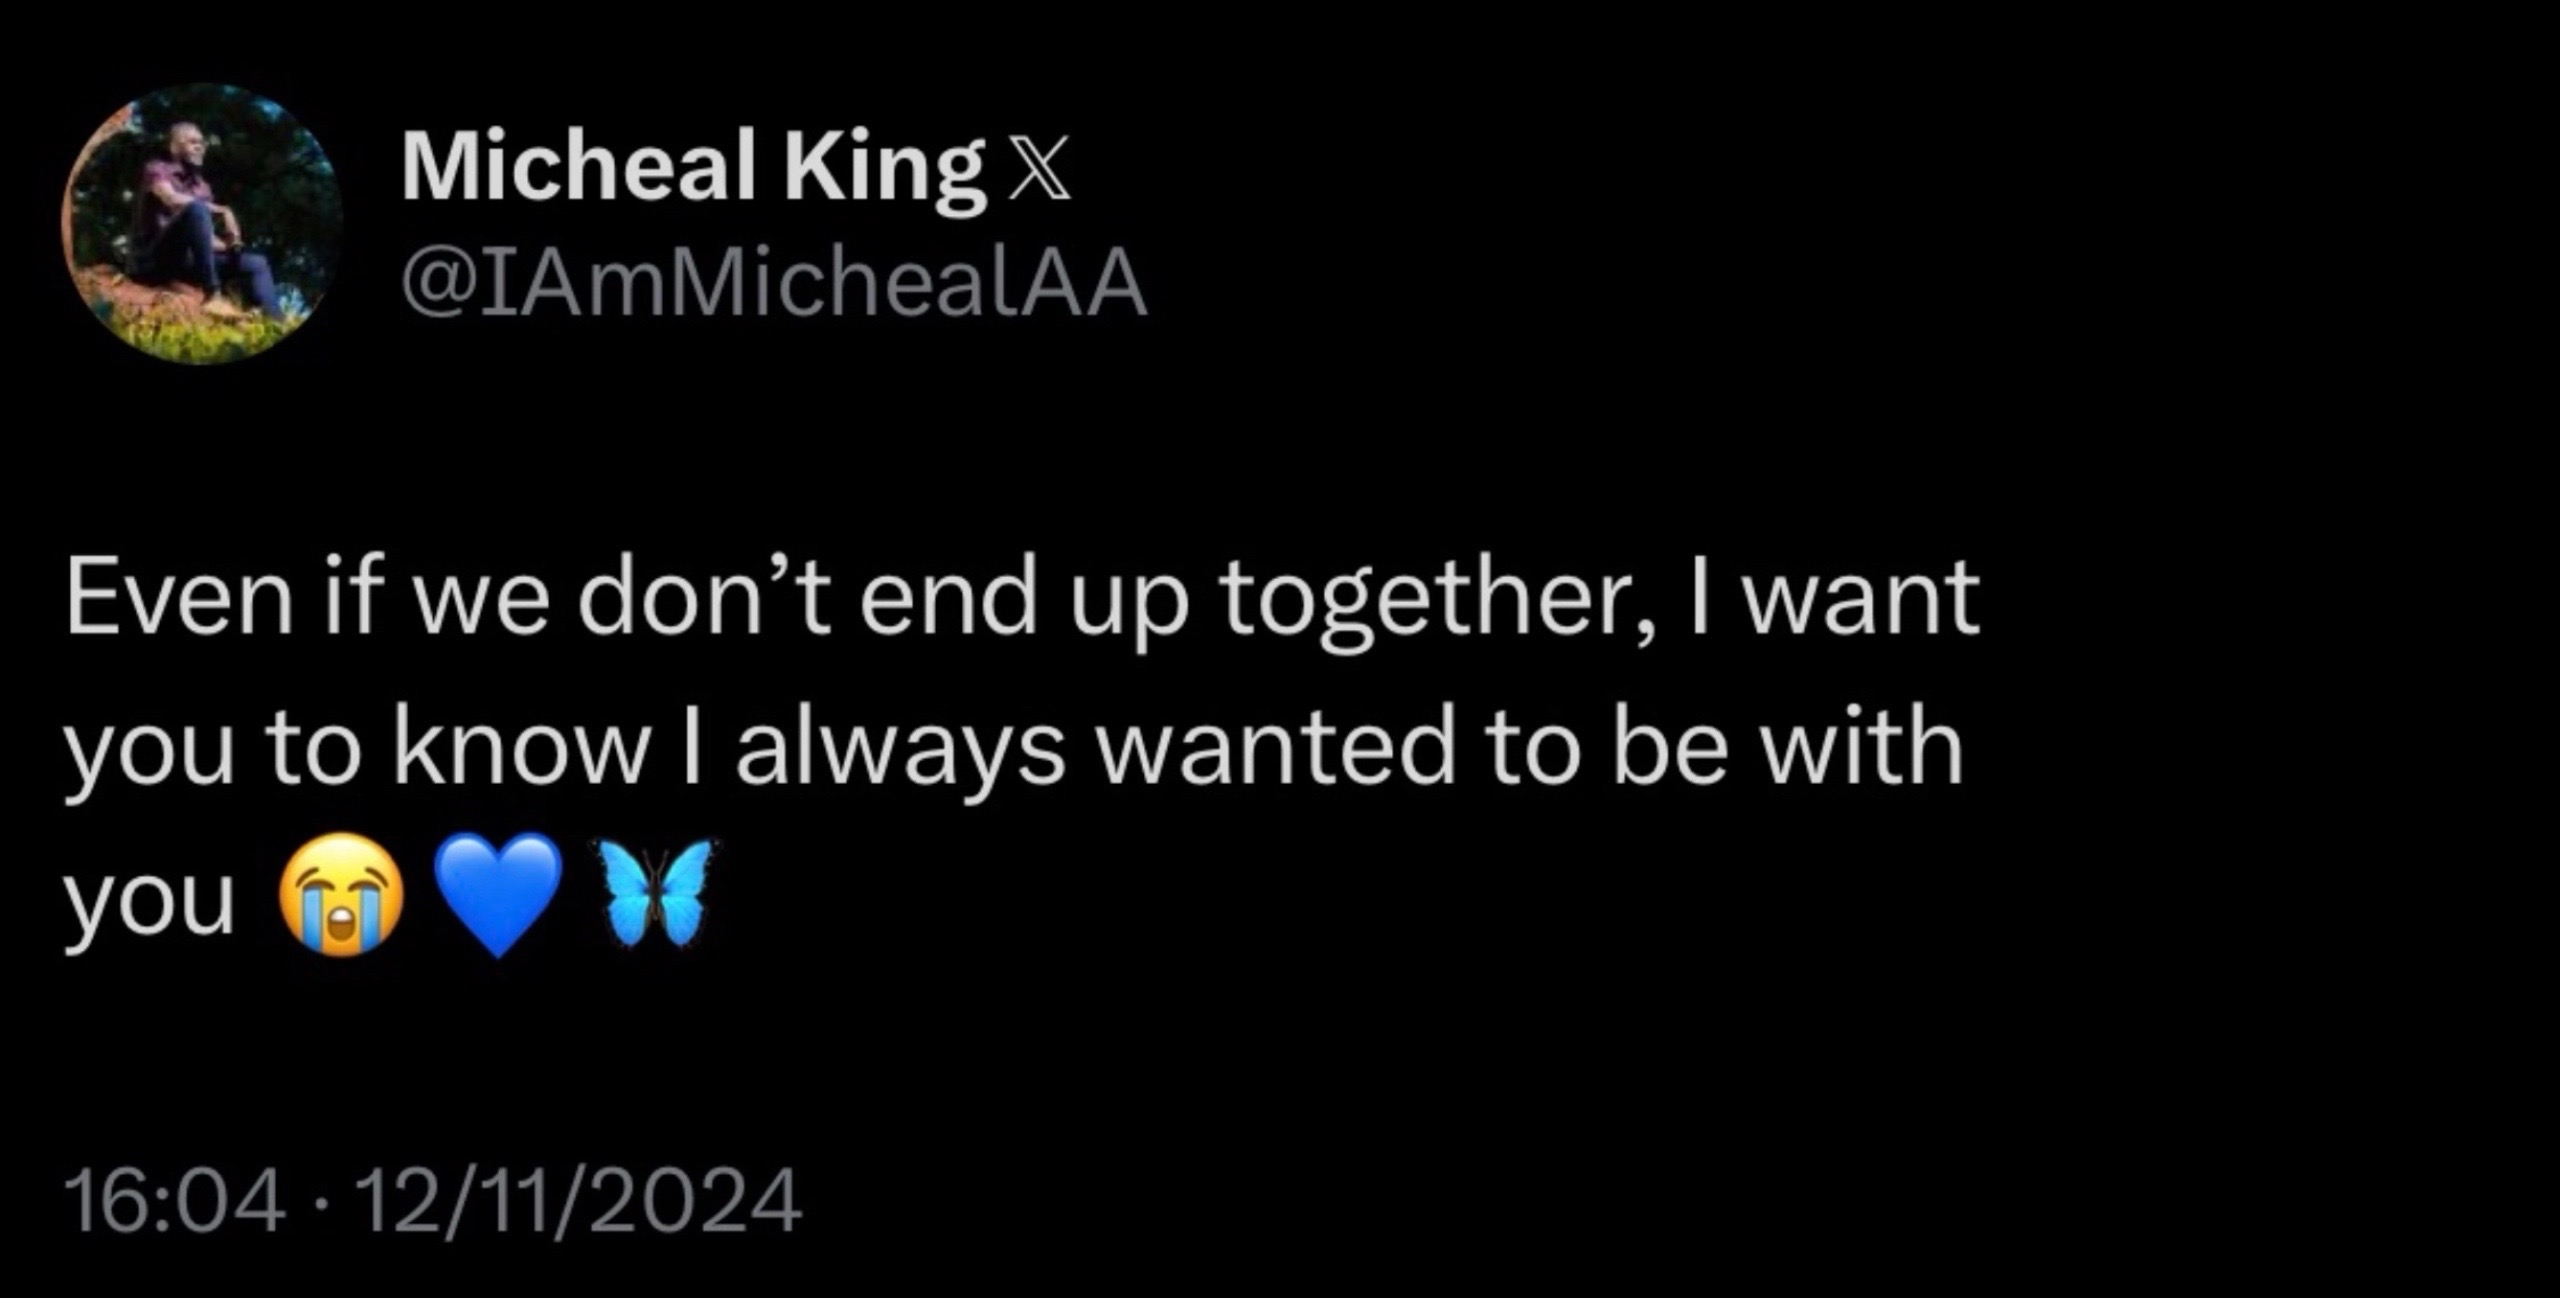This screenshot has width=2560, height=1298.
Task: Click the Micheal King display name
Action: (x=692, y=168)
